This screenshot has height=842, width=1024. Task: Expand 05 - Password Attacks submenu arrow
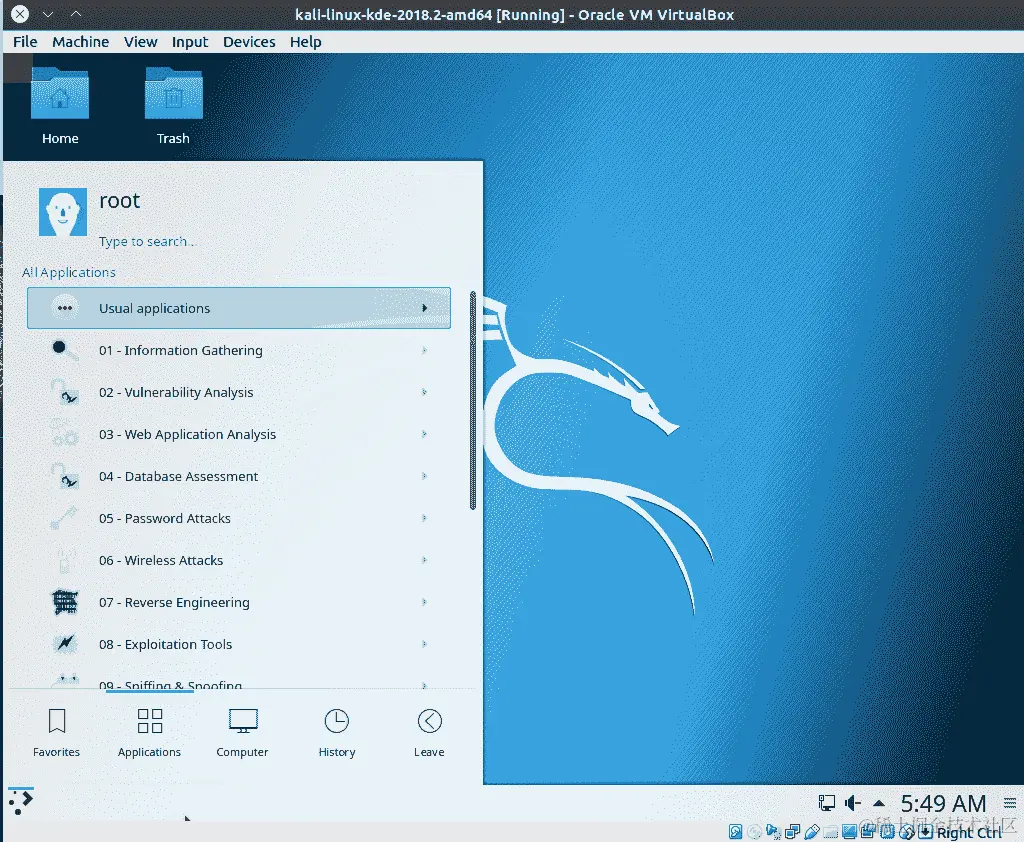[x=424, y=518]
